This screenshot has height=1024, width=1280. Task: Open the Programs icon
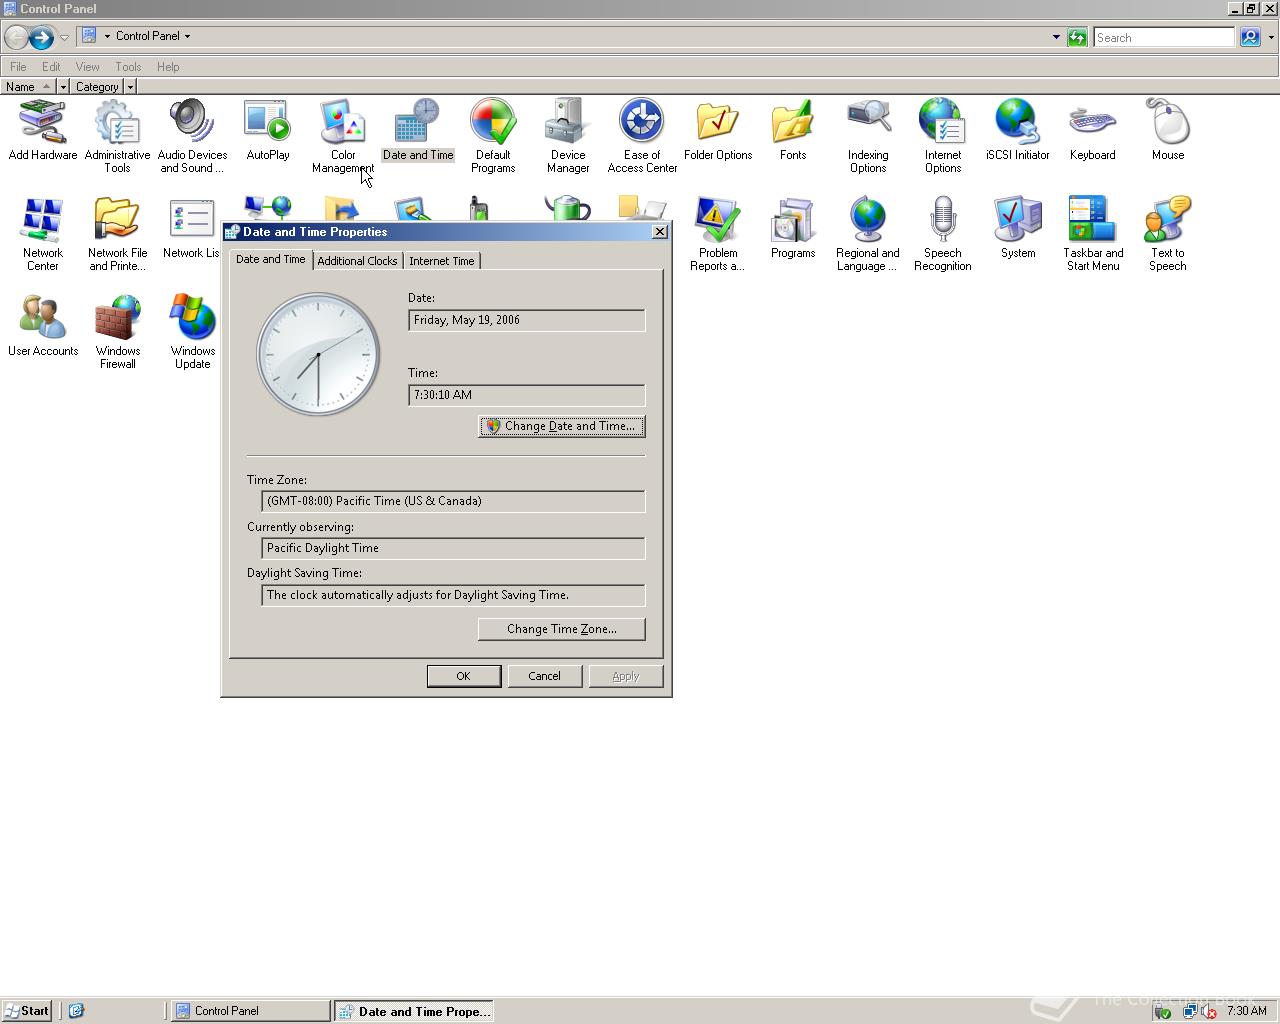[x=793, y=229]
